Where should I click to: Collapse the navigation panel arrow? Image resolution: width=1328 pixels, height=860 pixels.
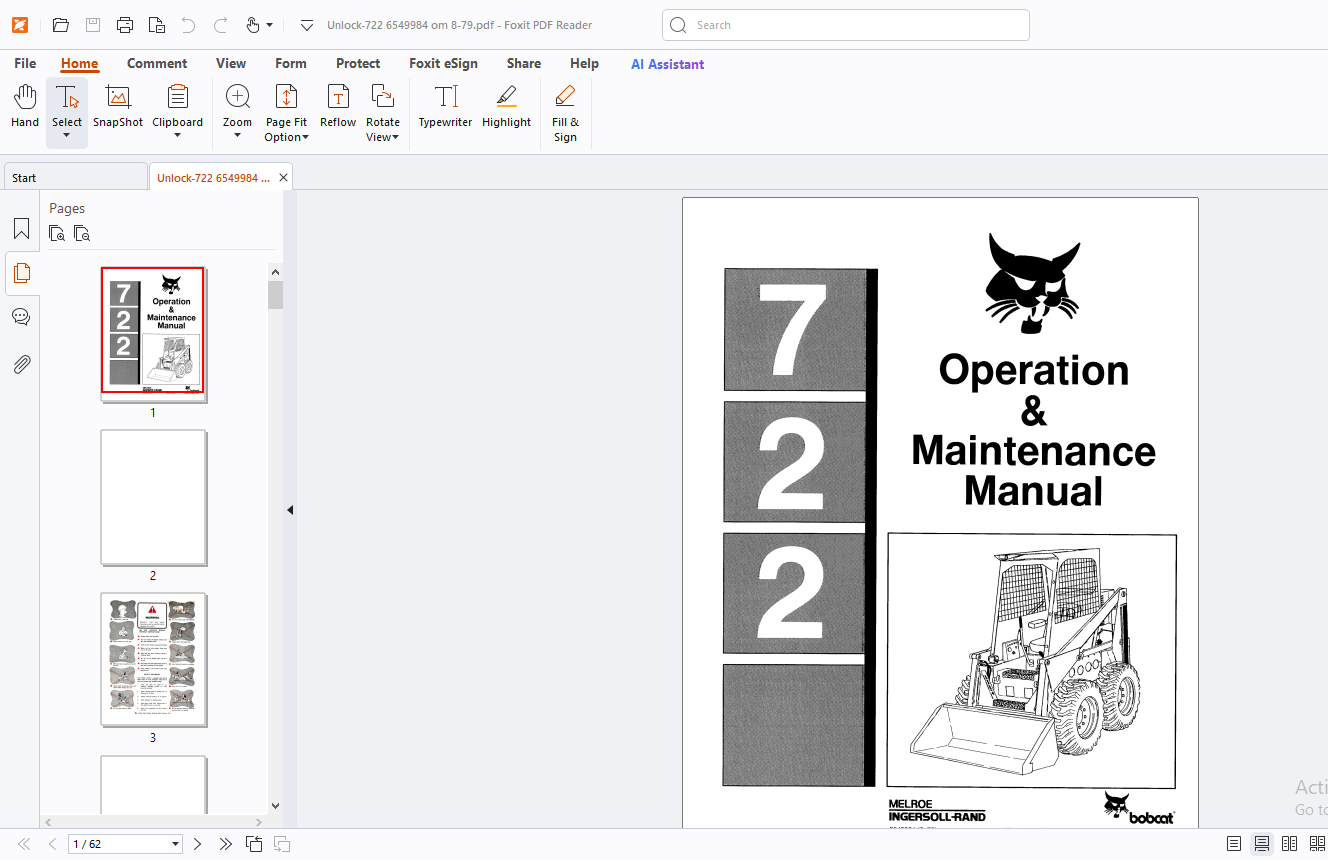click(x=290, y=510)
